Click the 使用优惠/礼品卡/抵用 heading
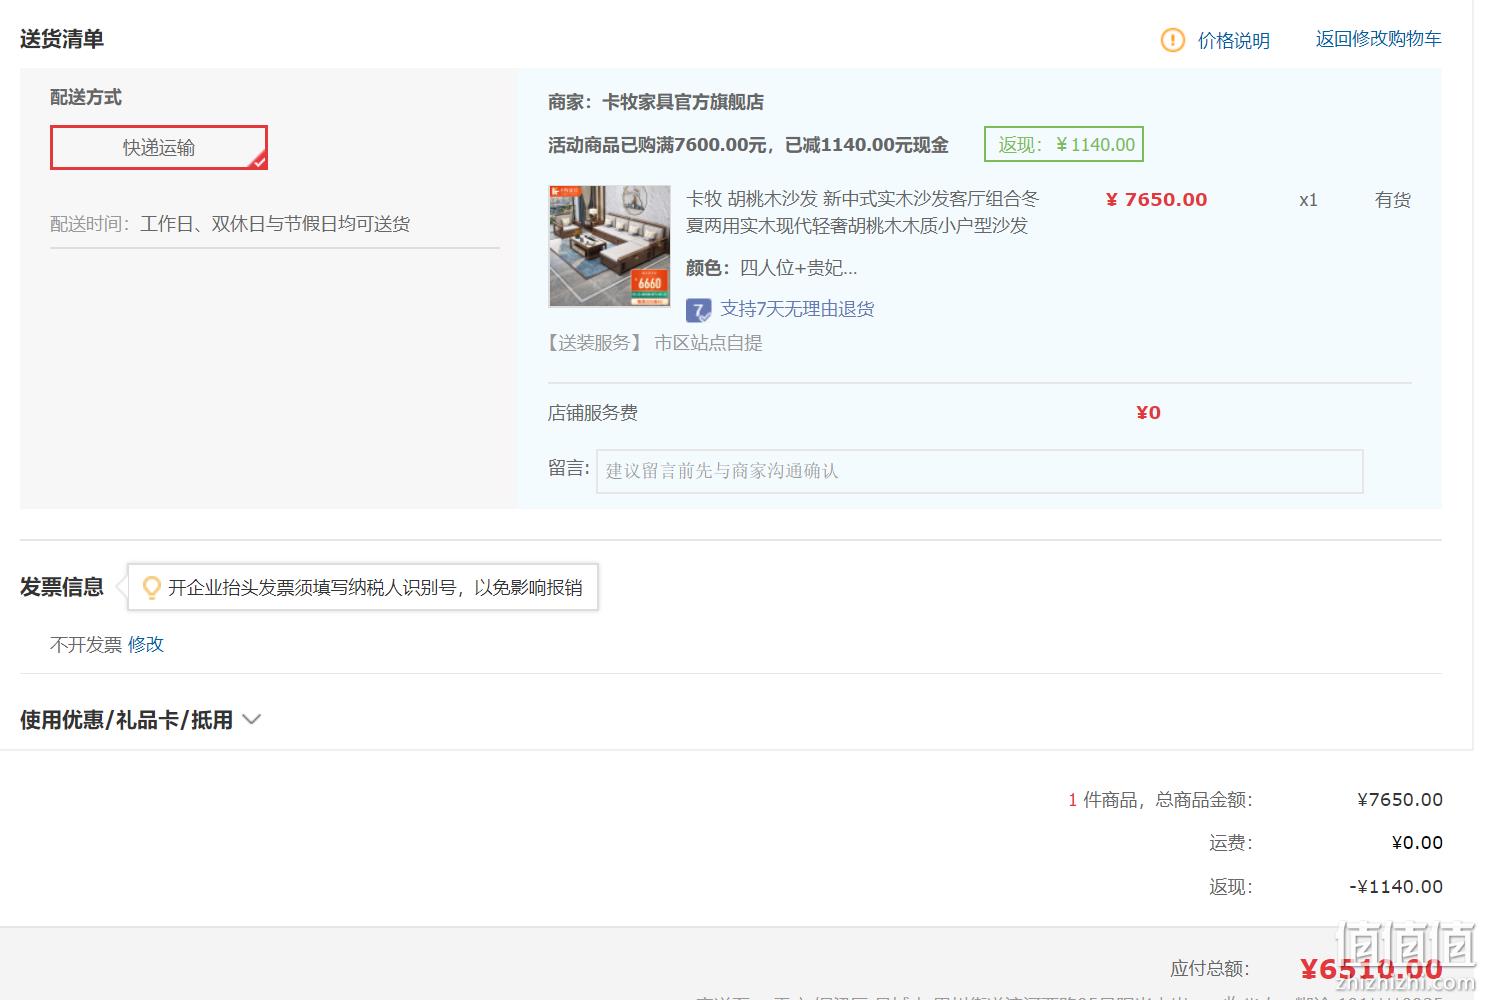 tap(126, 720)
